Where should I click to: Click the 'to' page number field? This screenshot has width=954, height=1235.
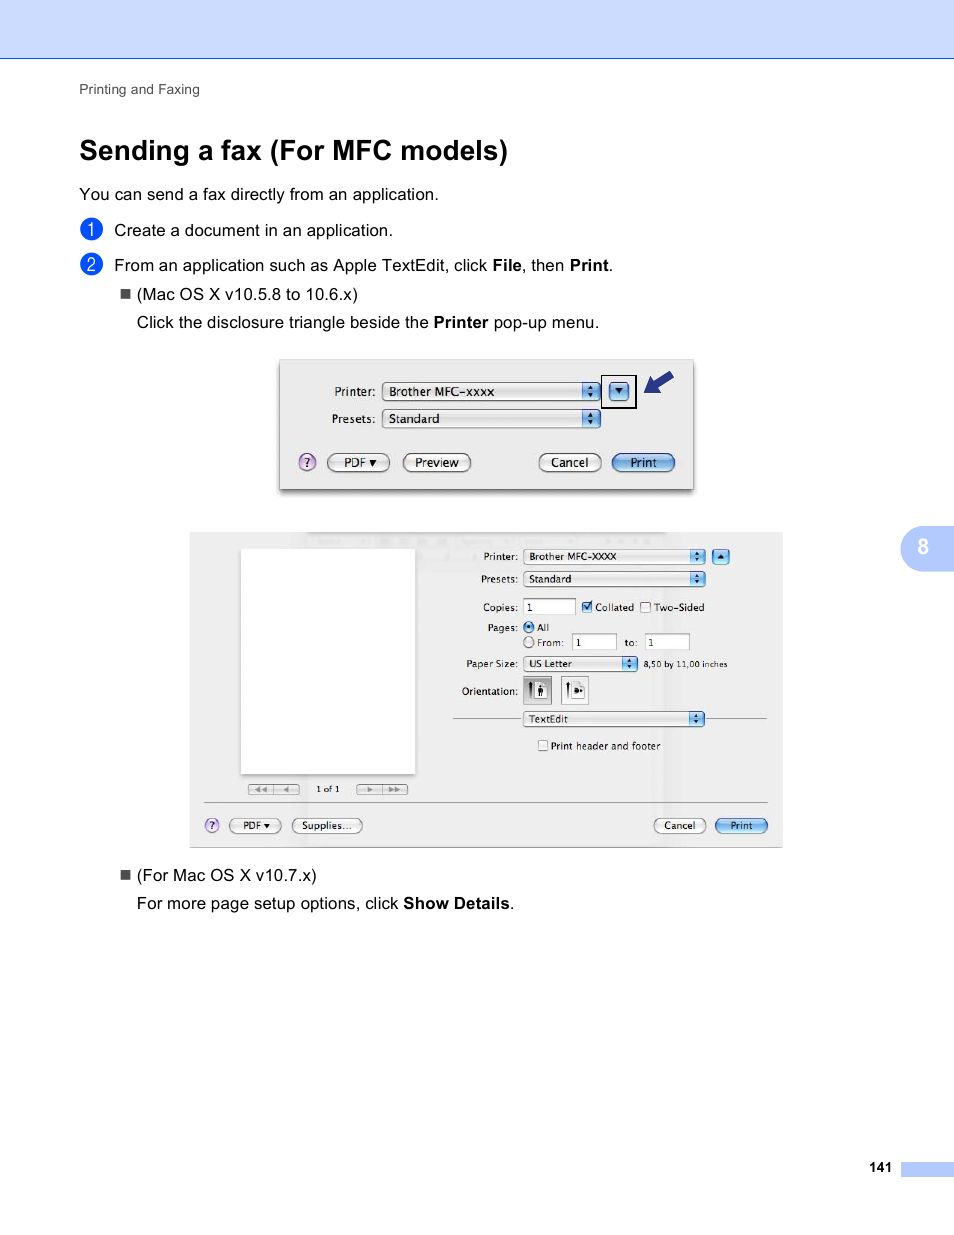[668, 642]
